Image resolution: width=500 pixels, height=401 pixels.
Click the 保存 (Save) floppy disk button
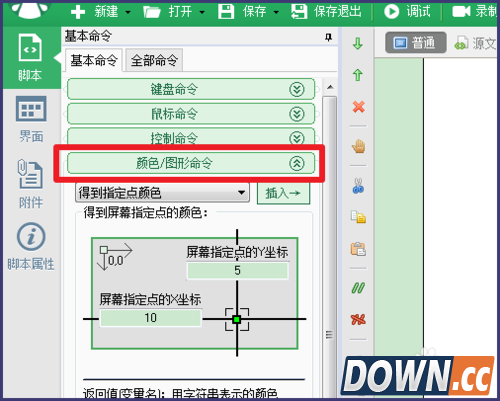coord(242,11)
